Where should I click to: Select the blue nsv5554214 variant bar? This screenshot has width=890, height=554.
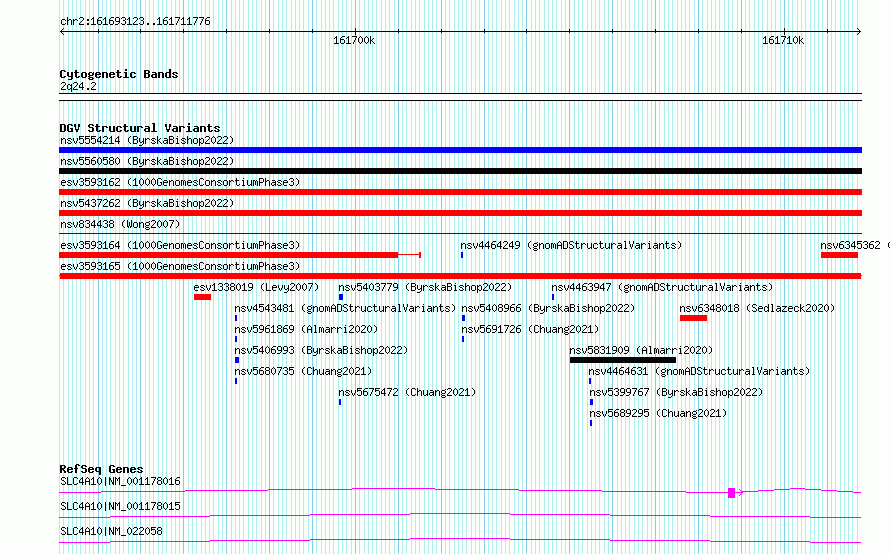(460, 150)
